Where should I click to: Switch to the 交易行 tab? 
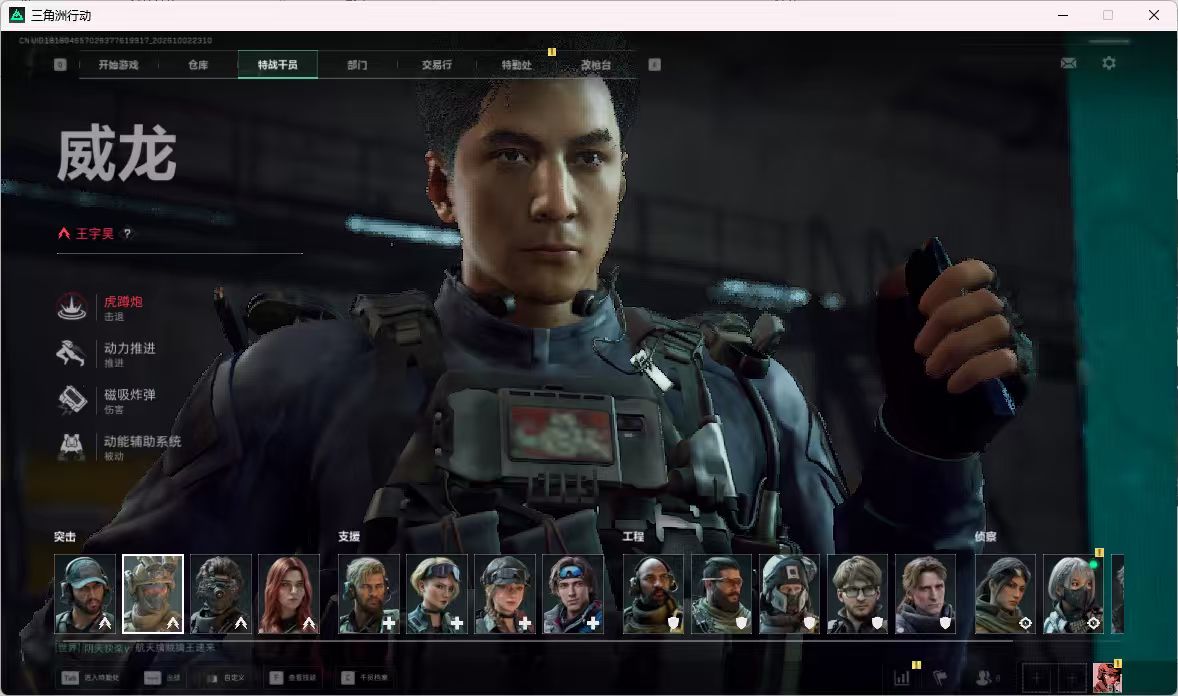coord(436,65)
